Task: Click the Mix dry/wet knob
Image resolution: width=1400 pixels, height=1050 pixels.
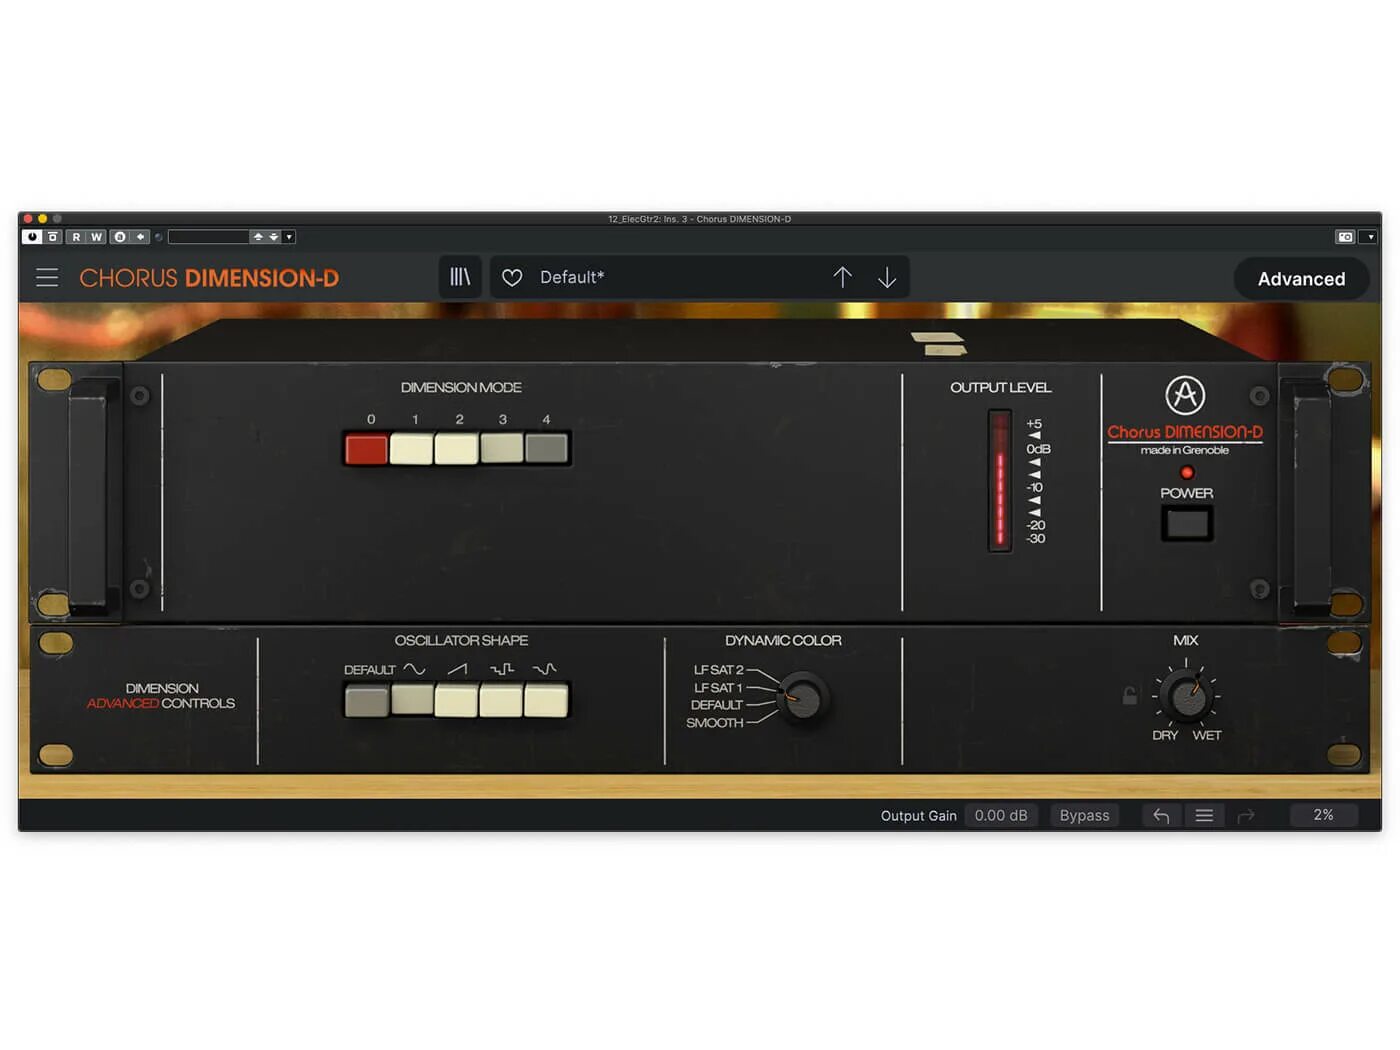Action: click(x=1188, y=694)
